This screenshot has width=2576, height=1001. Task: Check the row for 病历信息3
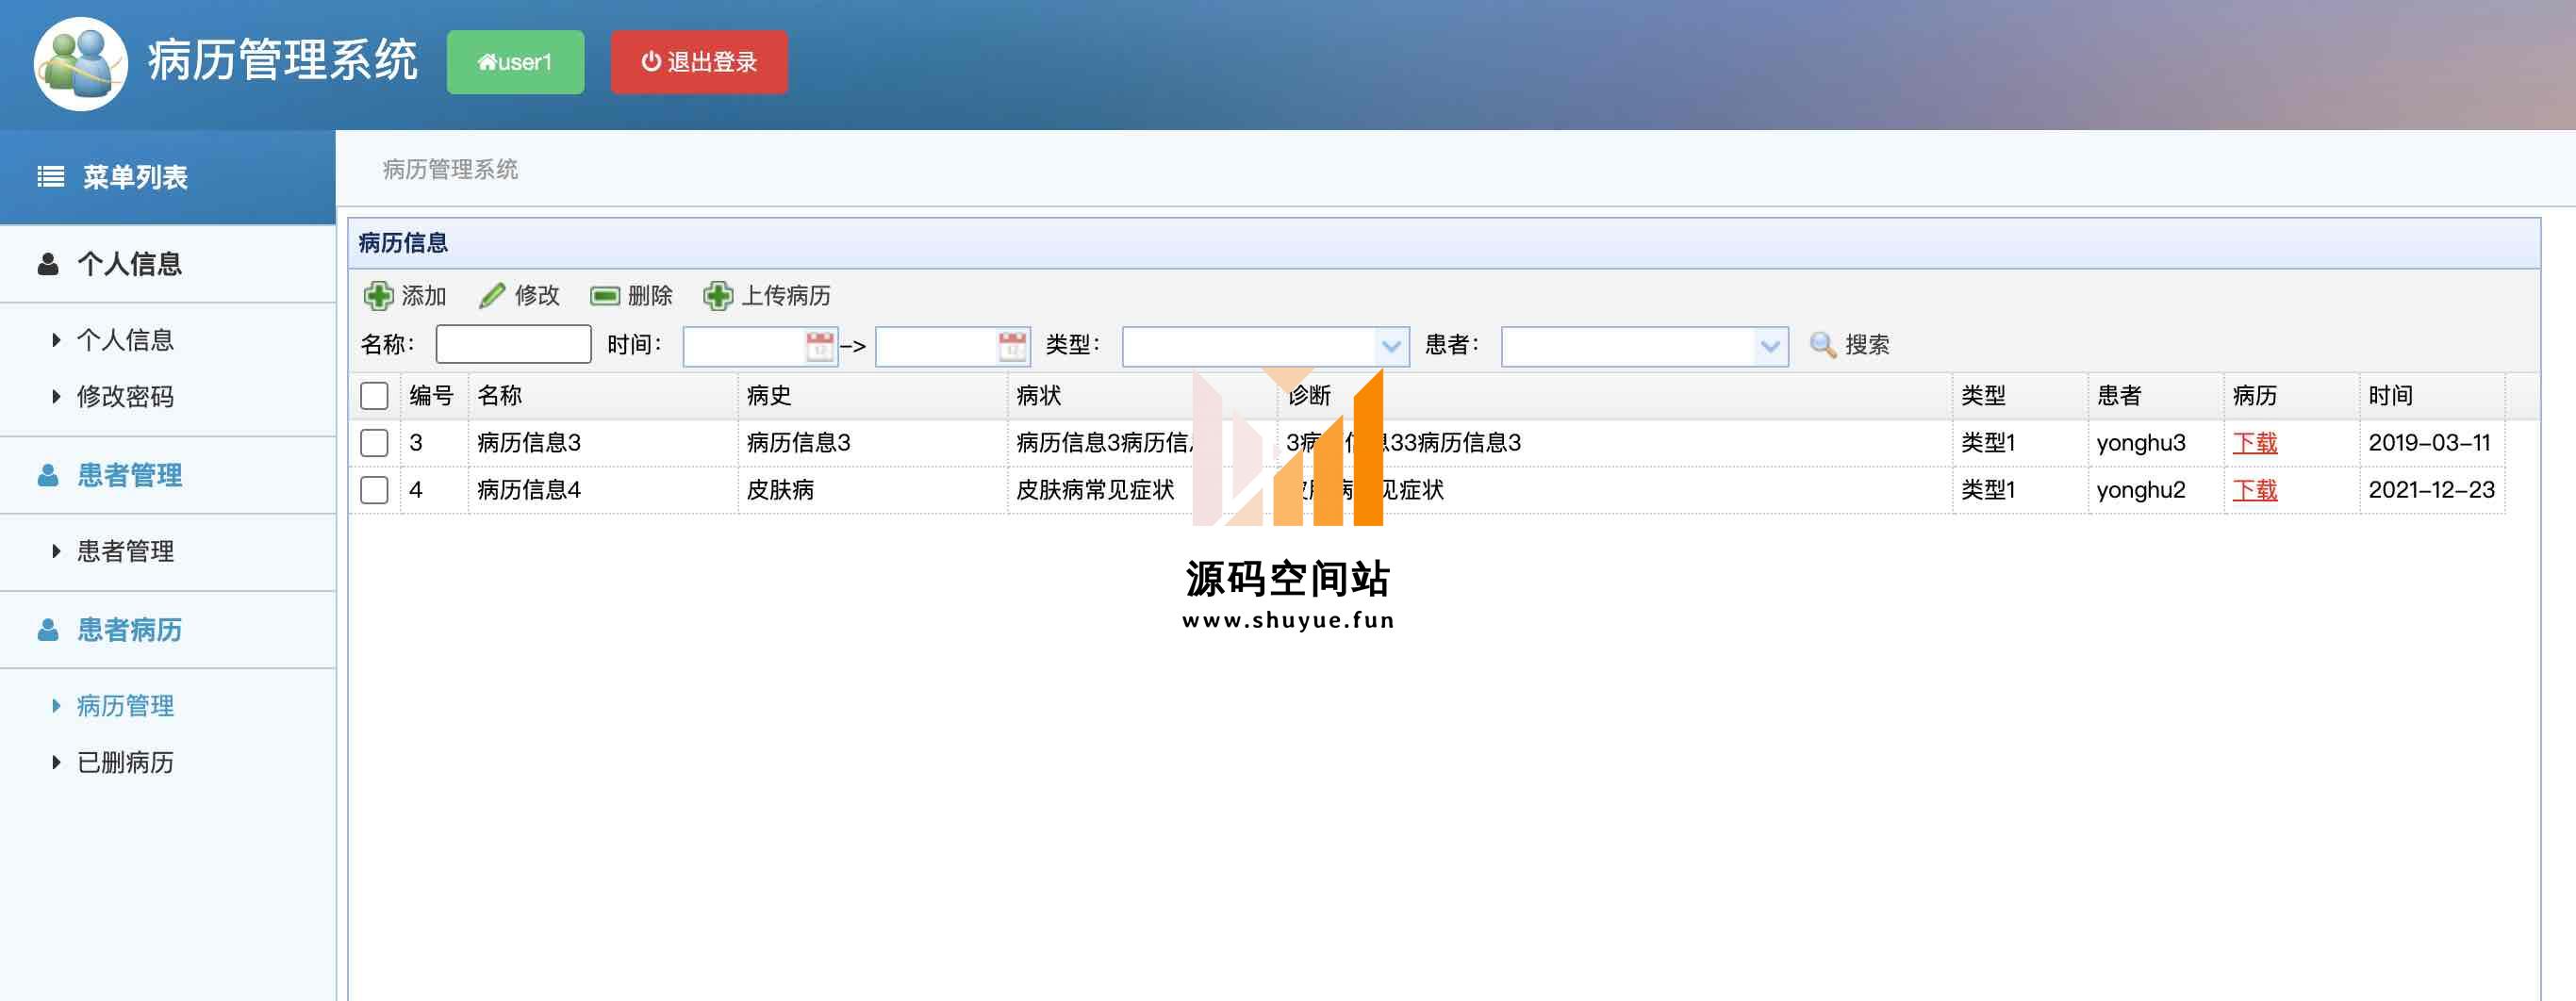(374, 443)
